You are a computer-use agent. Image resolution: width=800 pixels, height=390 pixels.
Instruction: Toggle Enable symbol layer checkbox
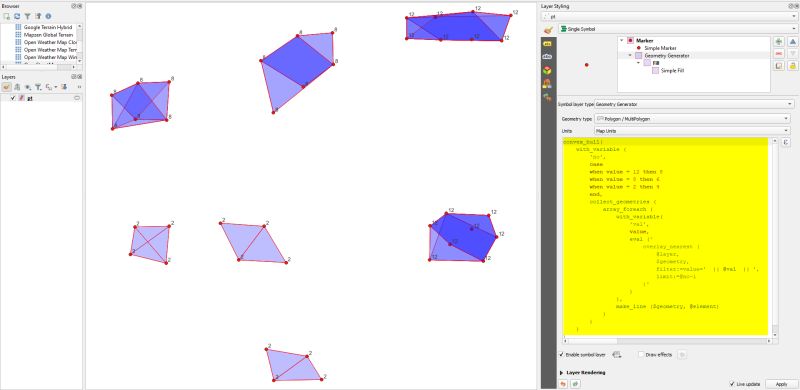562,354
